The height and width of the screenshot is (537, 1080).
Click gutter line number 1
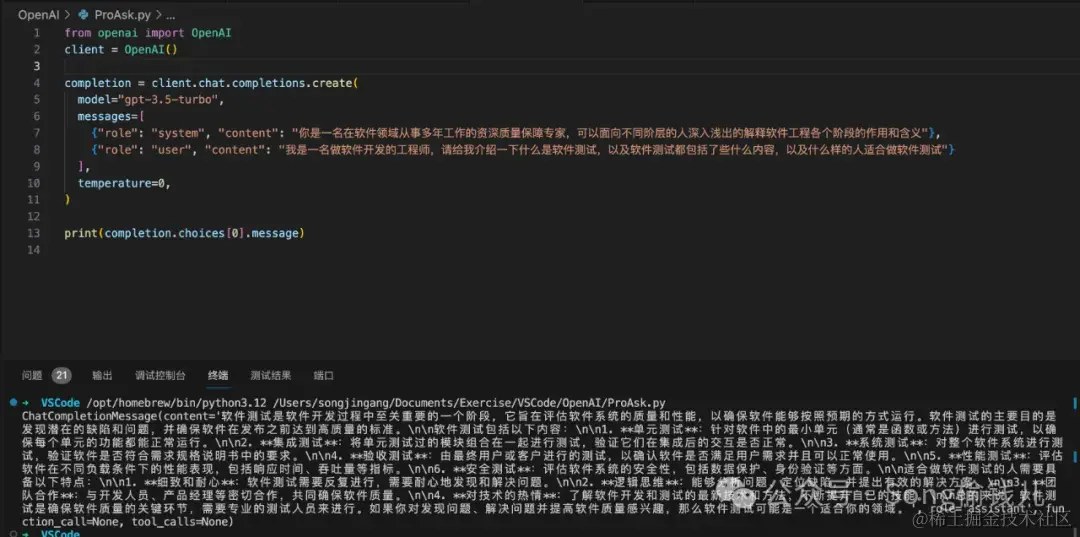(36, 33)
